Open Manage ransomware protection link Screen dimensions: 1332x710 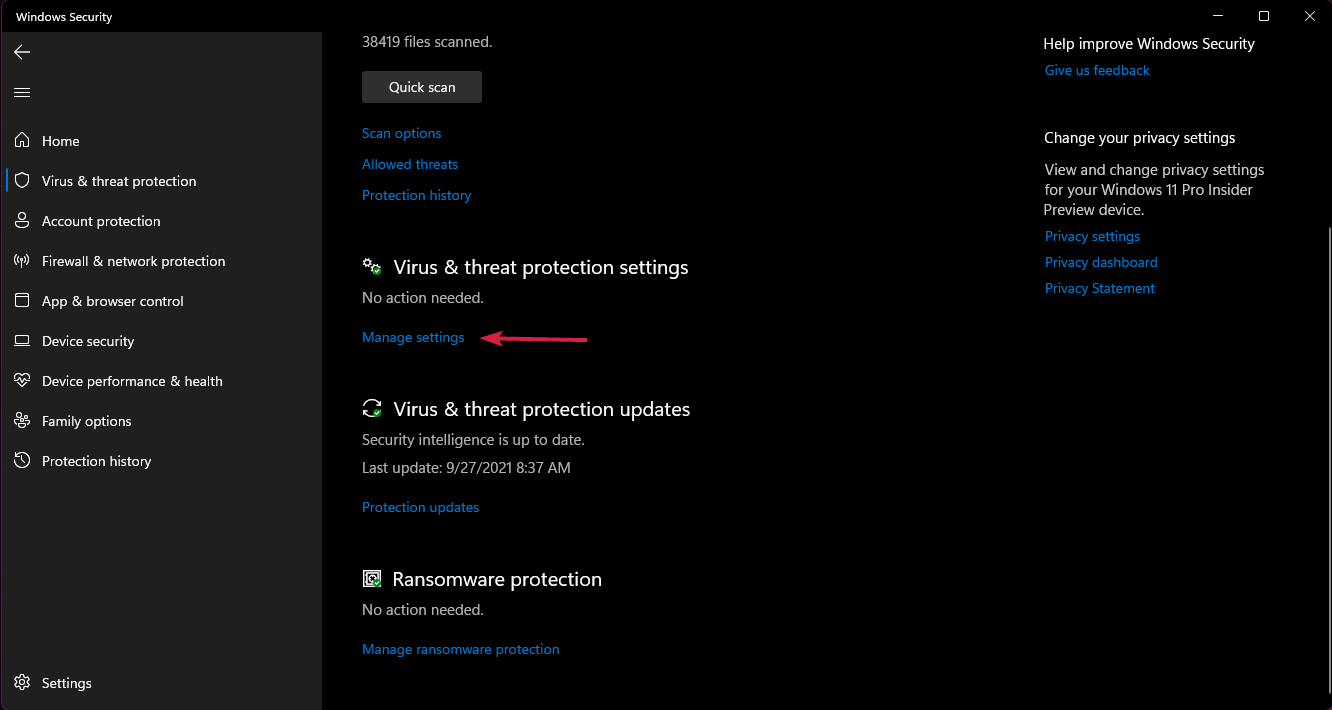(x=460, y=649)
